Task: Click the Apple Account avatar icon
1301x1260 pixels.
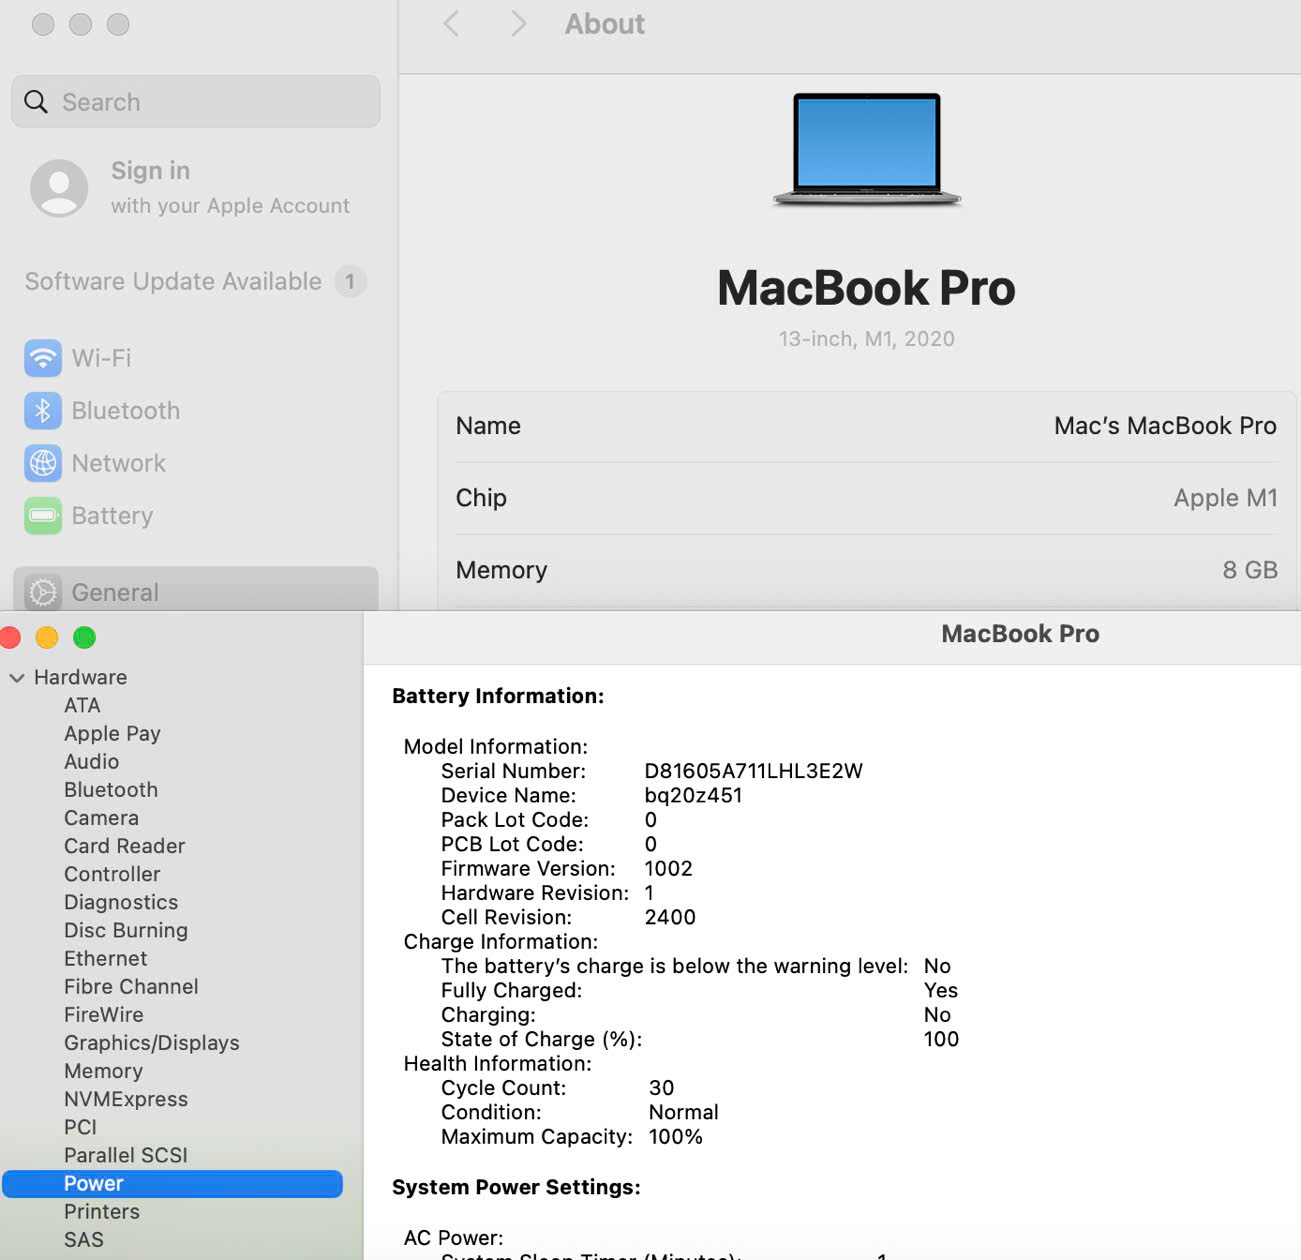Action: coord(59,188)
